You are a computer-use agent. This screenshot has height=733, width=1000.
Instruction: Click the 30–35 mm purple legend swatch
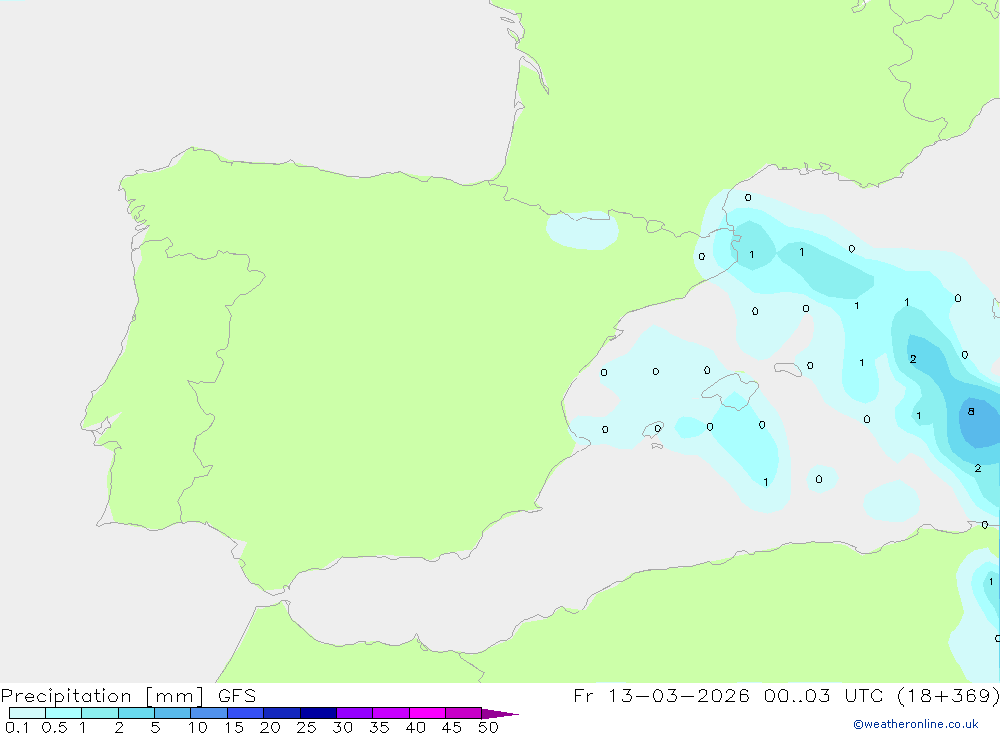[x=354, y=713]
